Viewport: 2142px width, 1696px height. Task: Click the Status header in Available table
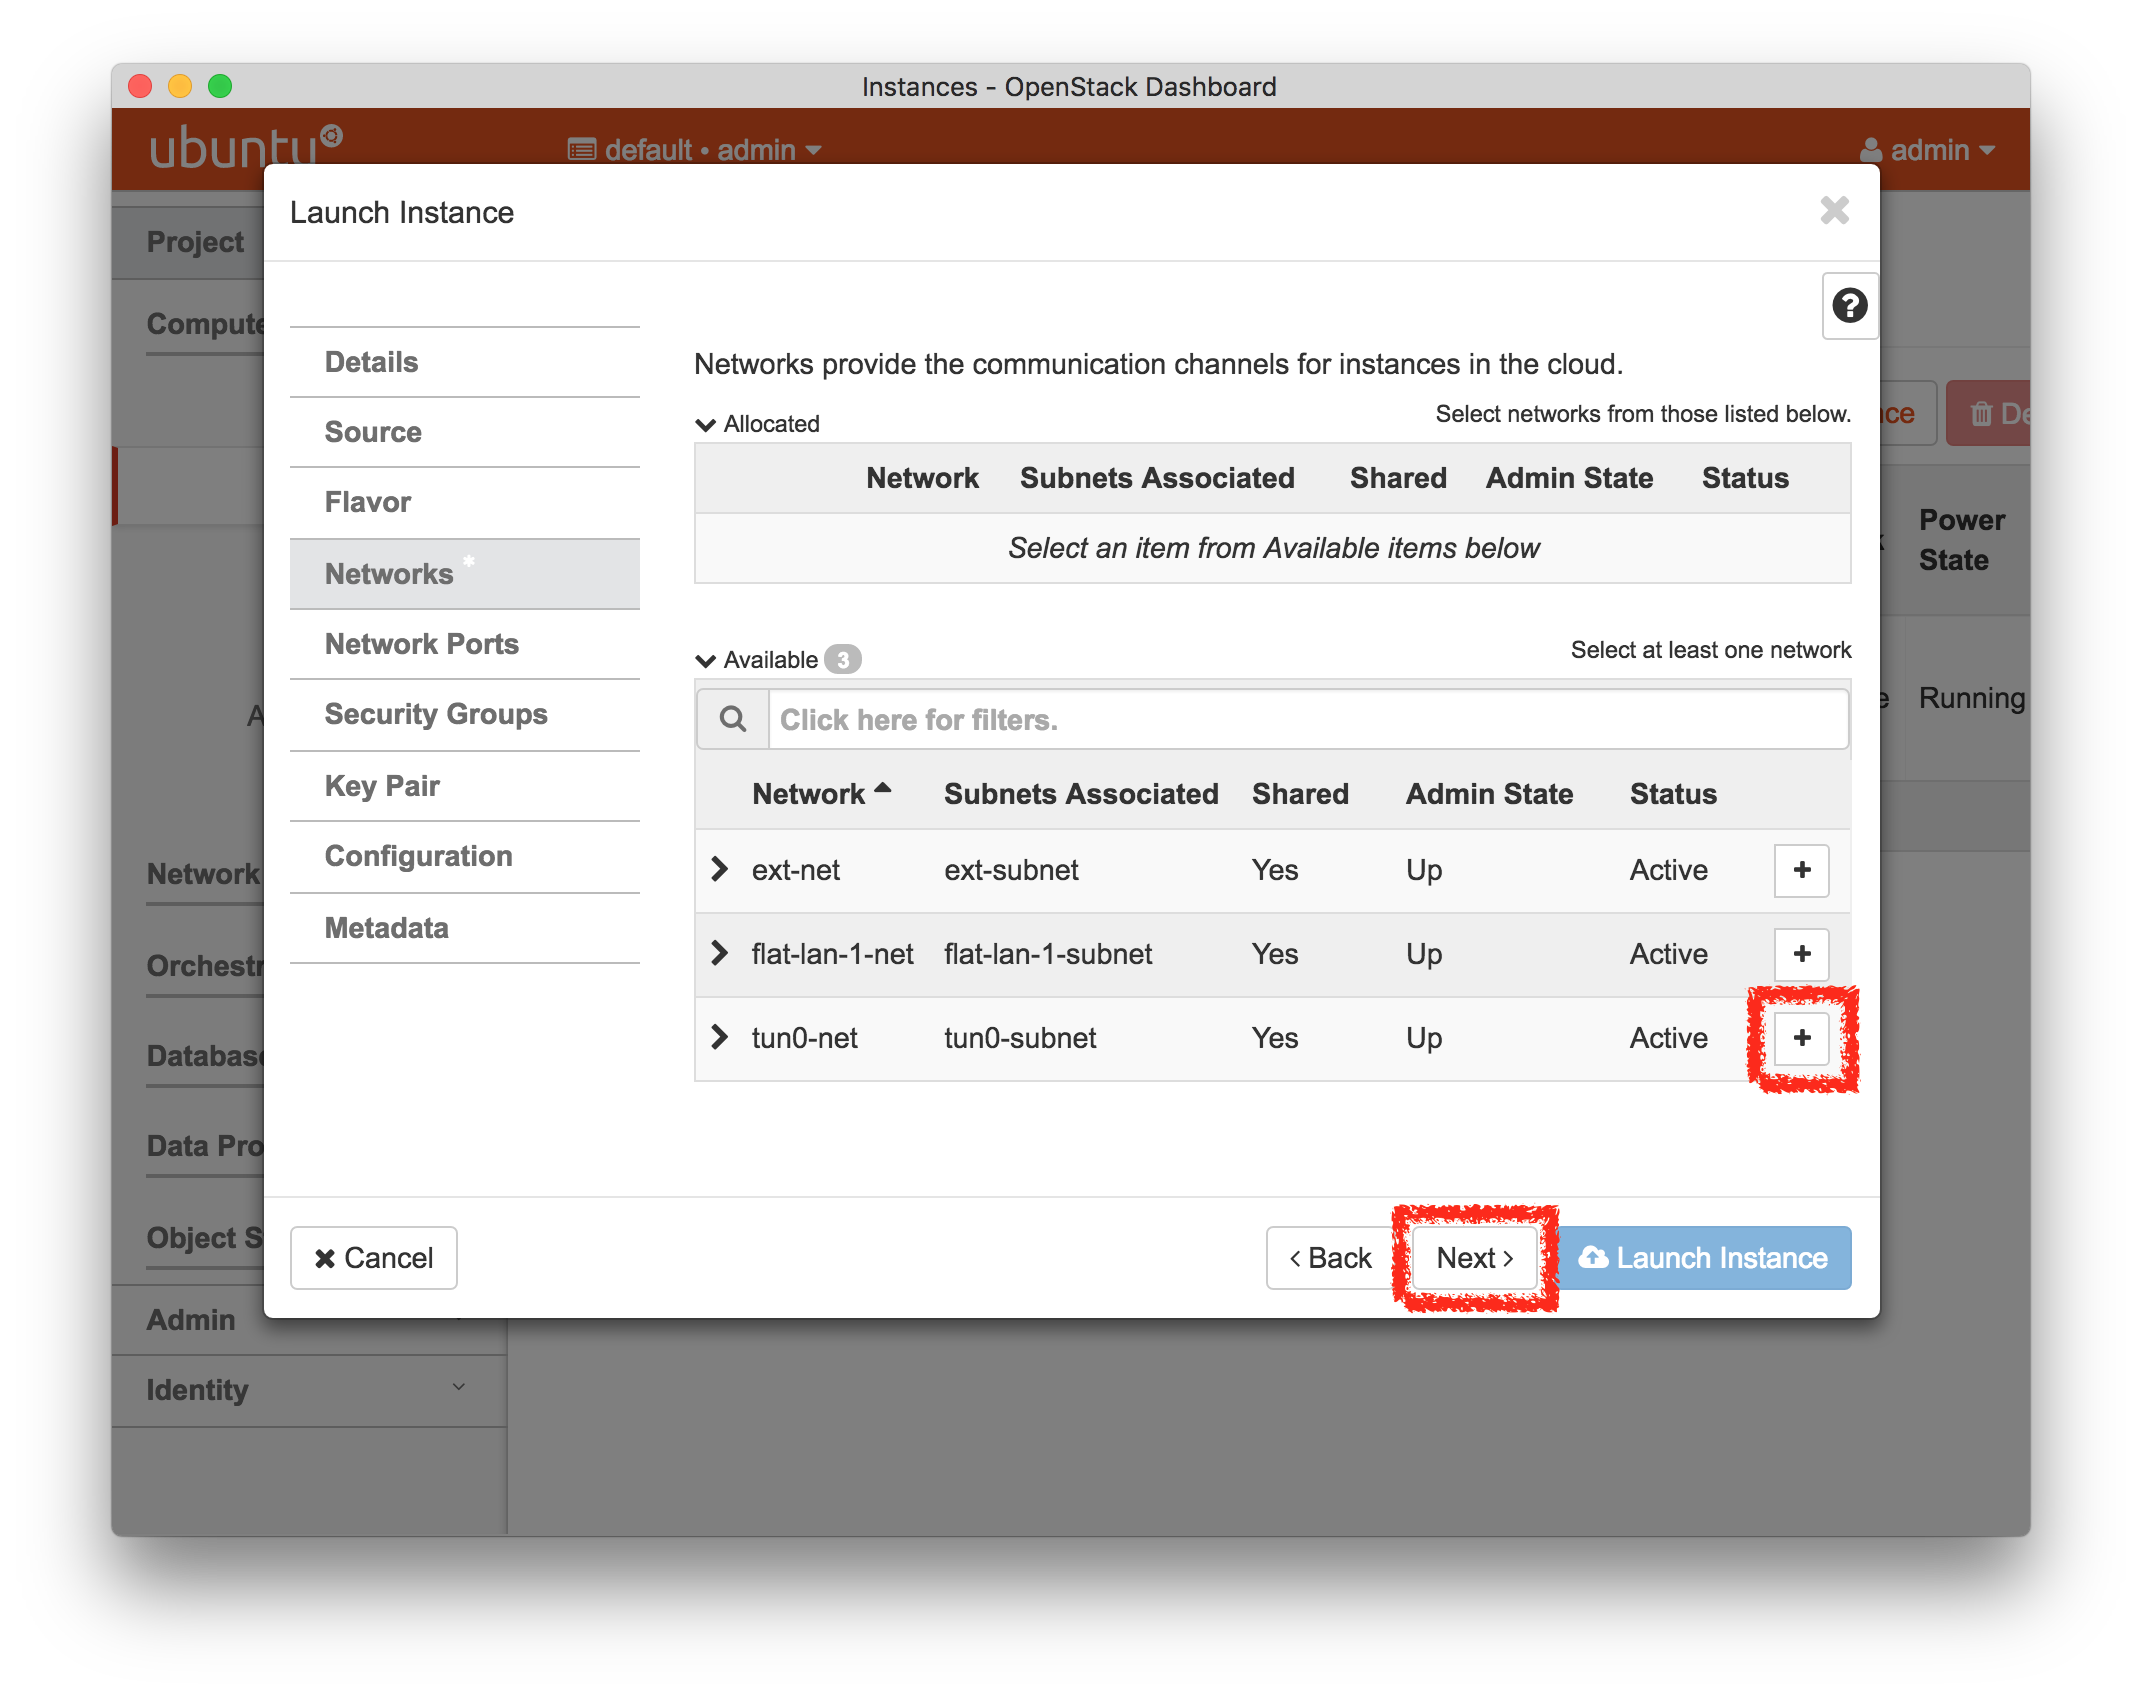pos(1673,794)
